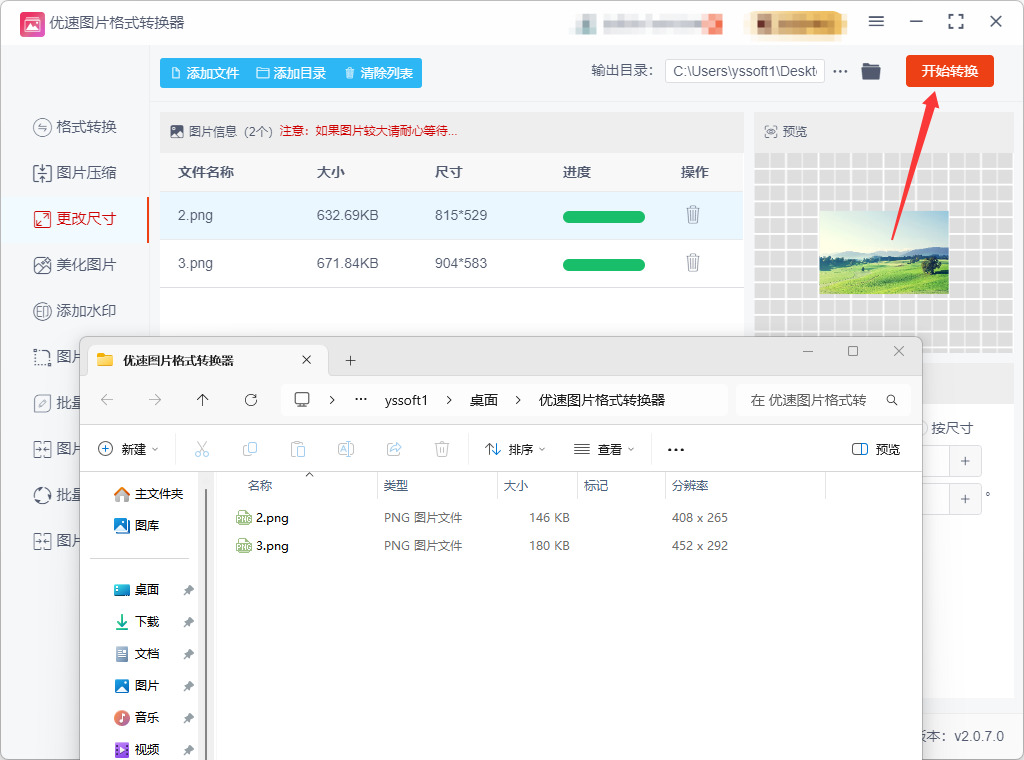The width and height of the screenshot is (1024, 760).
Task: Clear the image list with 清除列表
Action: 379,73
